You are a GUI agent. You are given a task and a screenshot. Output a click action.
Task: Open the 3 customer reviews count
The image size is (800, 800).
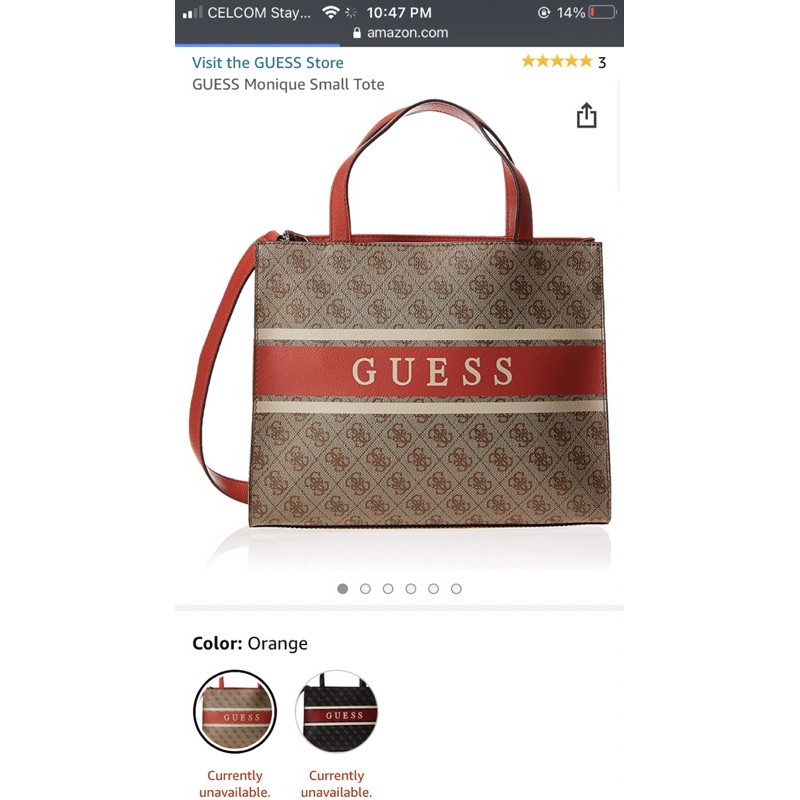[x=602, y=63]
